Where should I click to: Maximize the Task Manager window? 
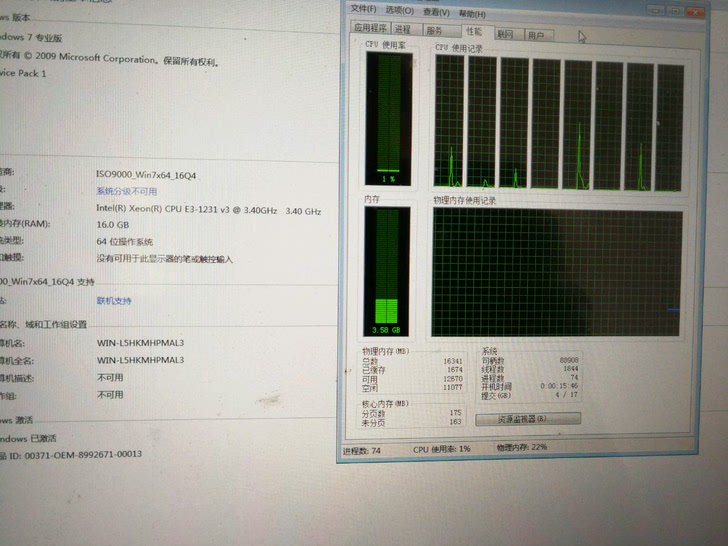point(676,11)
